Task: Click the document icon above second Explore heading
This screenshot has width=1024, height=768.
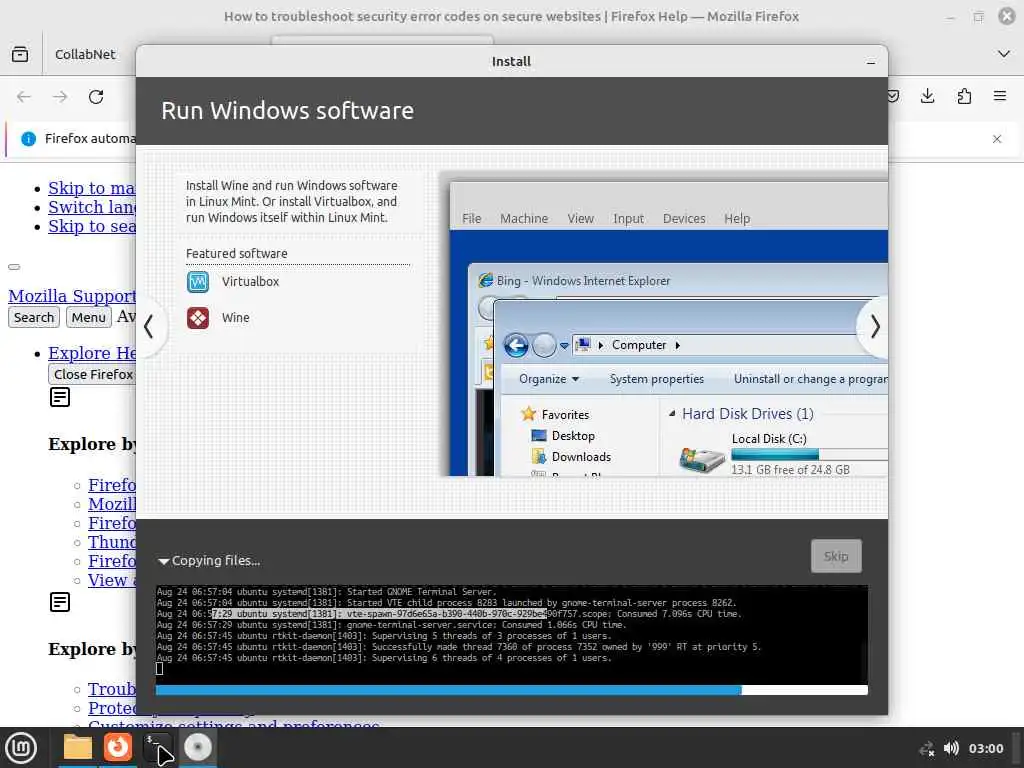Action: coord(60,602)
